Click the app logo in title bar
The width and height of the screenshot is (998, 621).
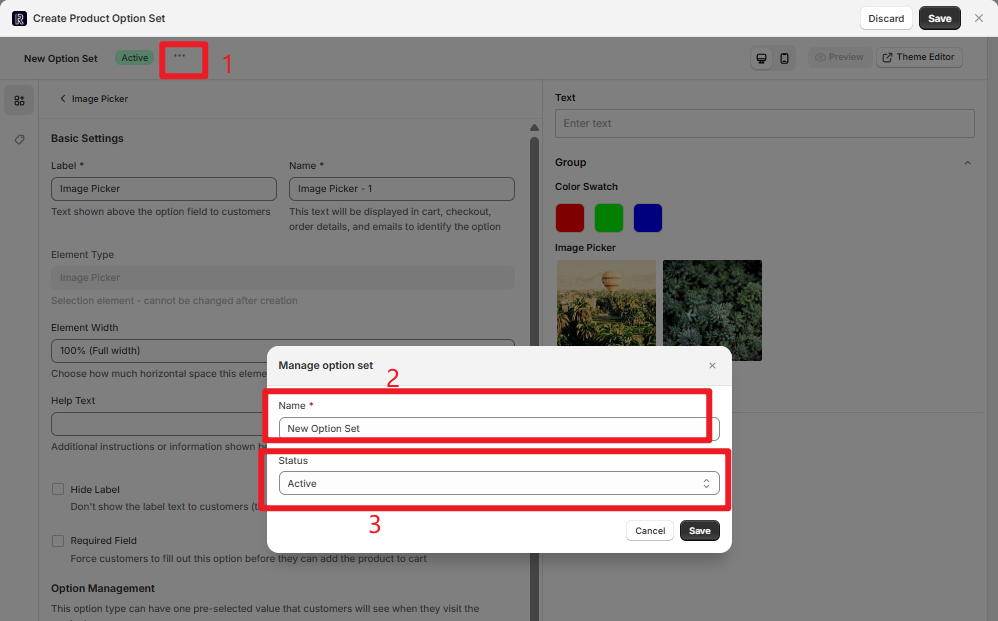(19, 18)
